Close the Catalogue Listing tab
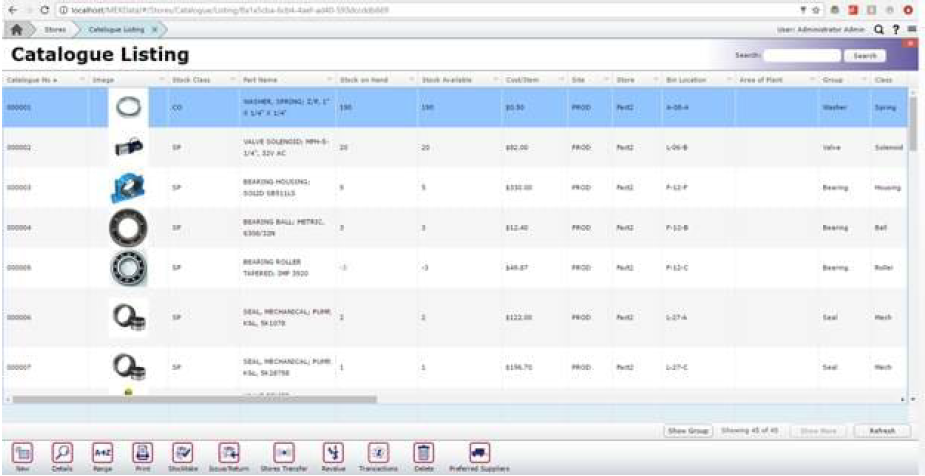 (157, 30)
